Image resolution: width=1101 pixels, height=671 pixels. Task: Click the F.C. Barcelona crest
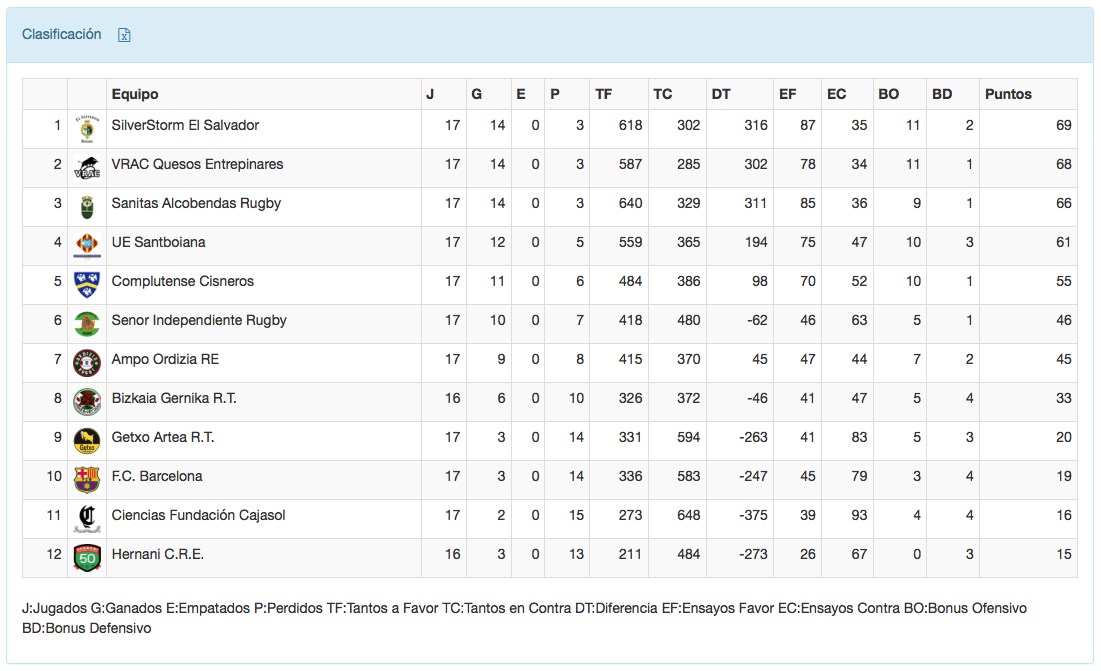[87, 480]
